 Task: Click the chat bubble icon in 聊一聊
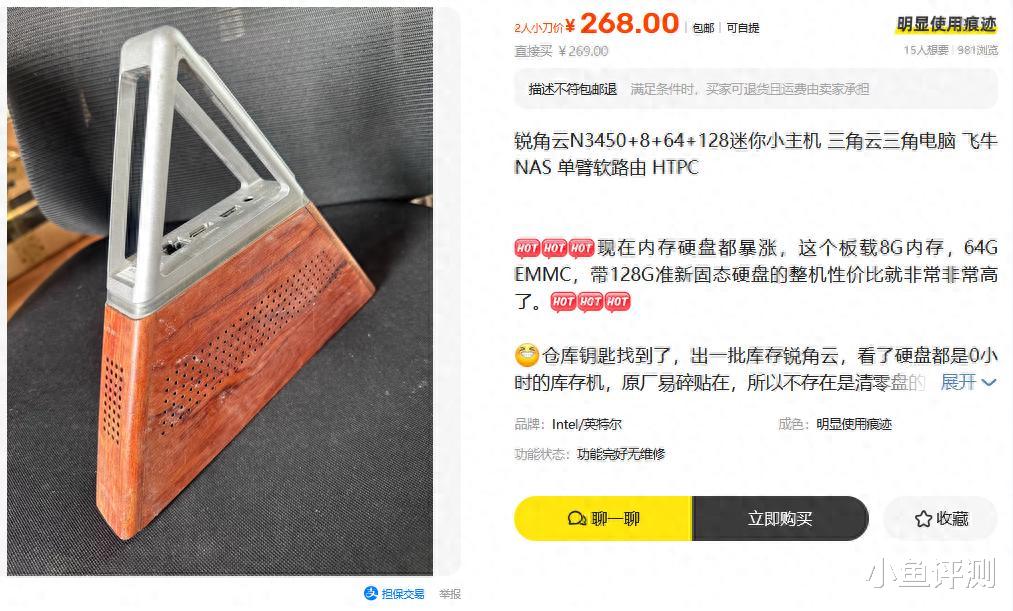click(576, 519)
